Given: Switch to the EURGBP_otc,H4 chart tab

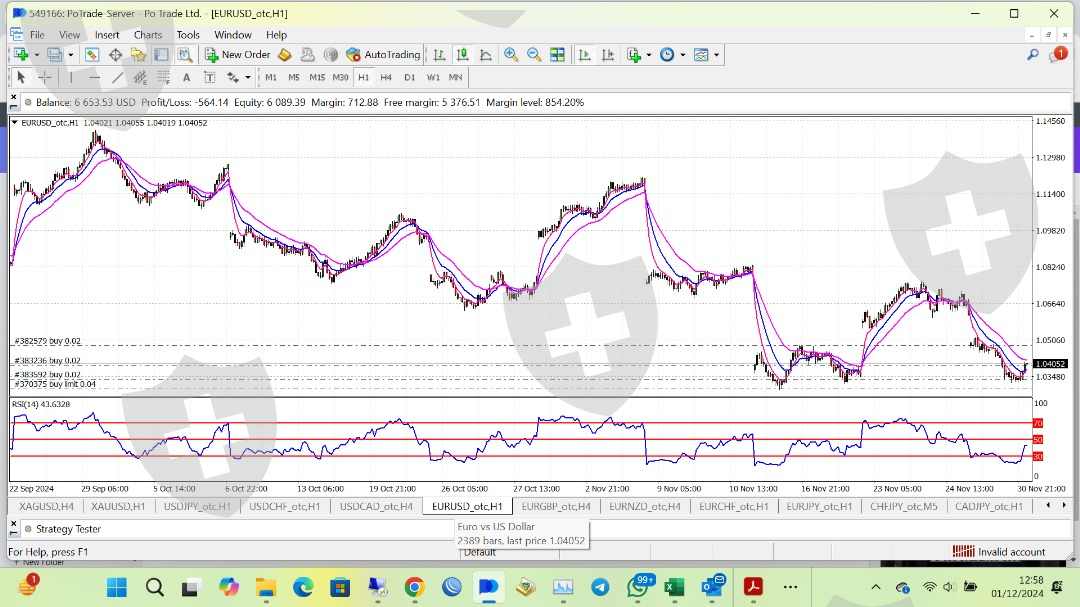Looking at the screenshot, I should (x=556, y=506).
